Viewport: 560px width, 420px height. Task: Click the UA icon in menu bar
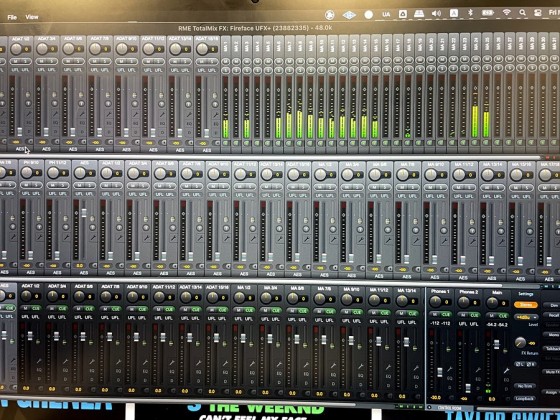click(386, 14)
